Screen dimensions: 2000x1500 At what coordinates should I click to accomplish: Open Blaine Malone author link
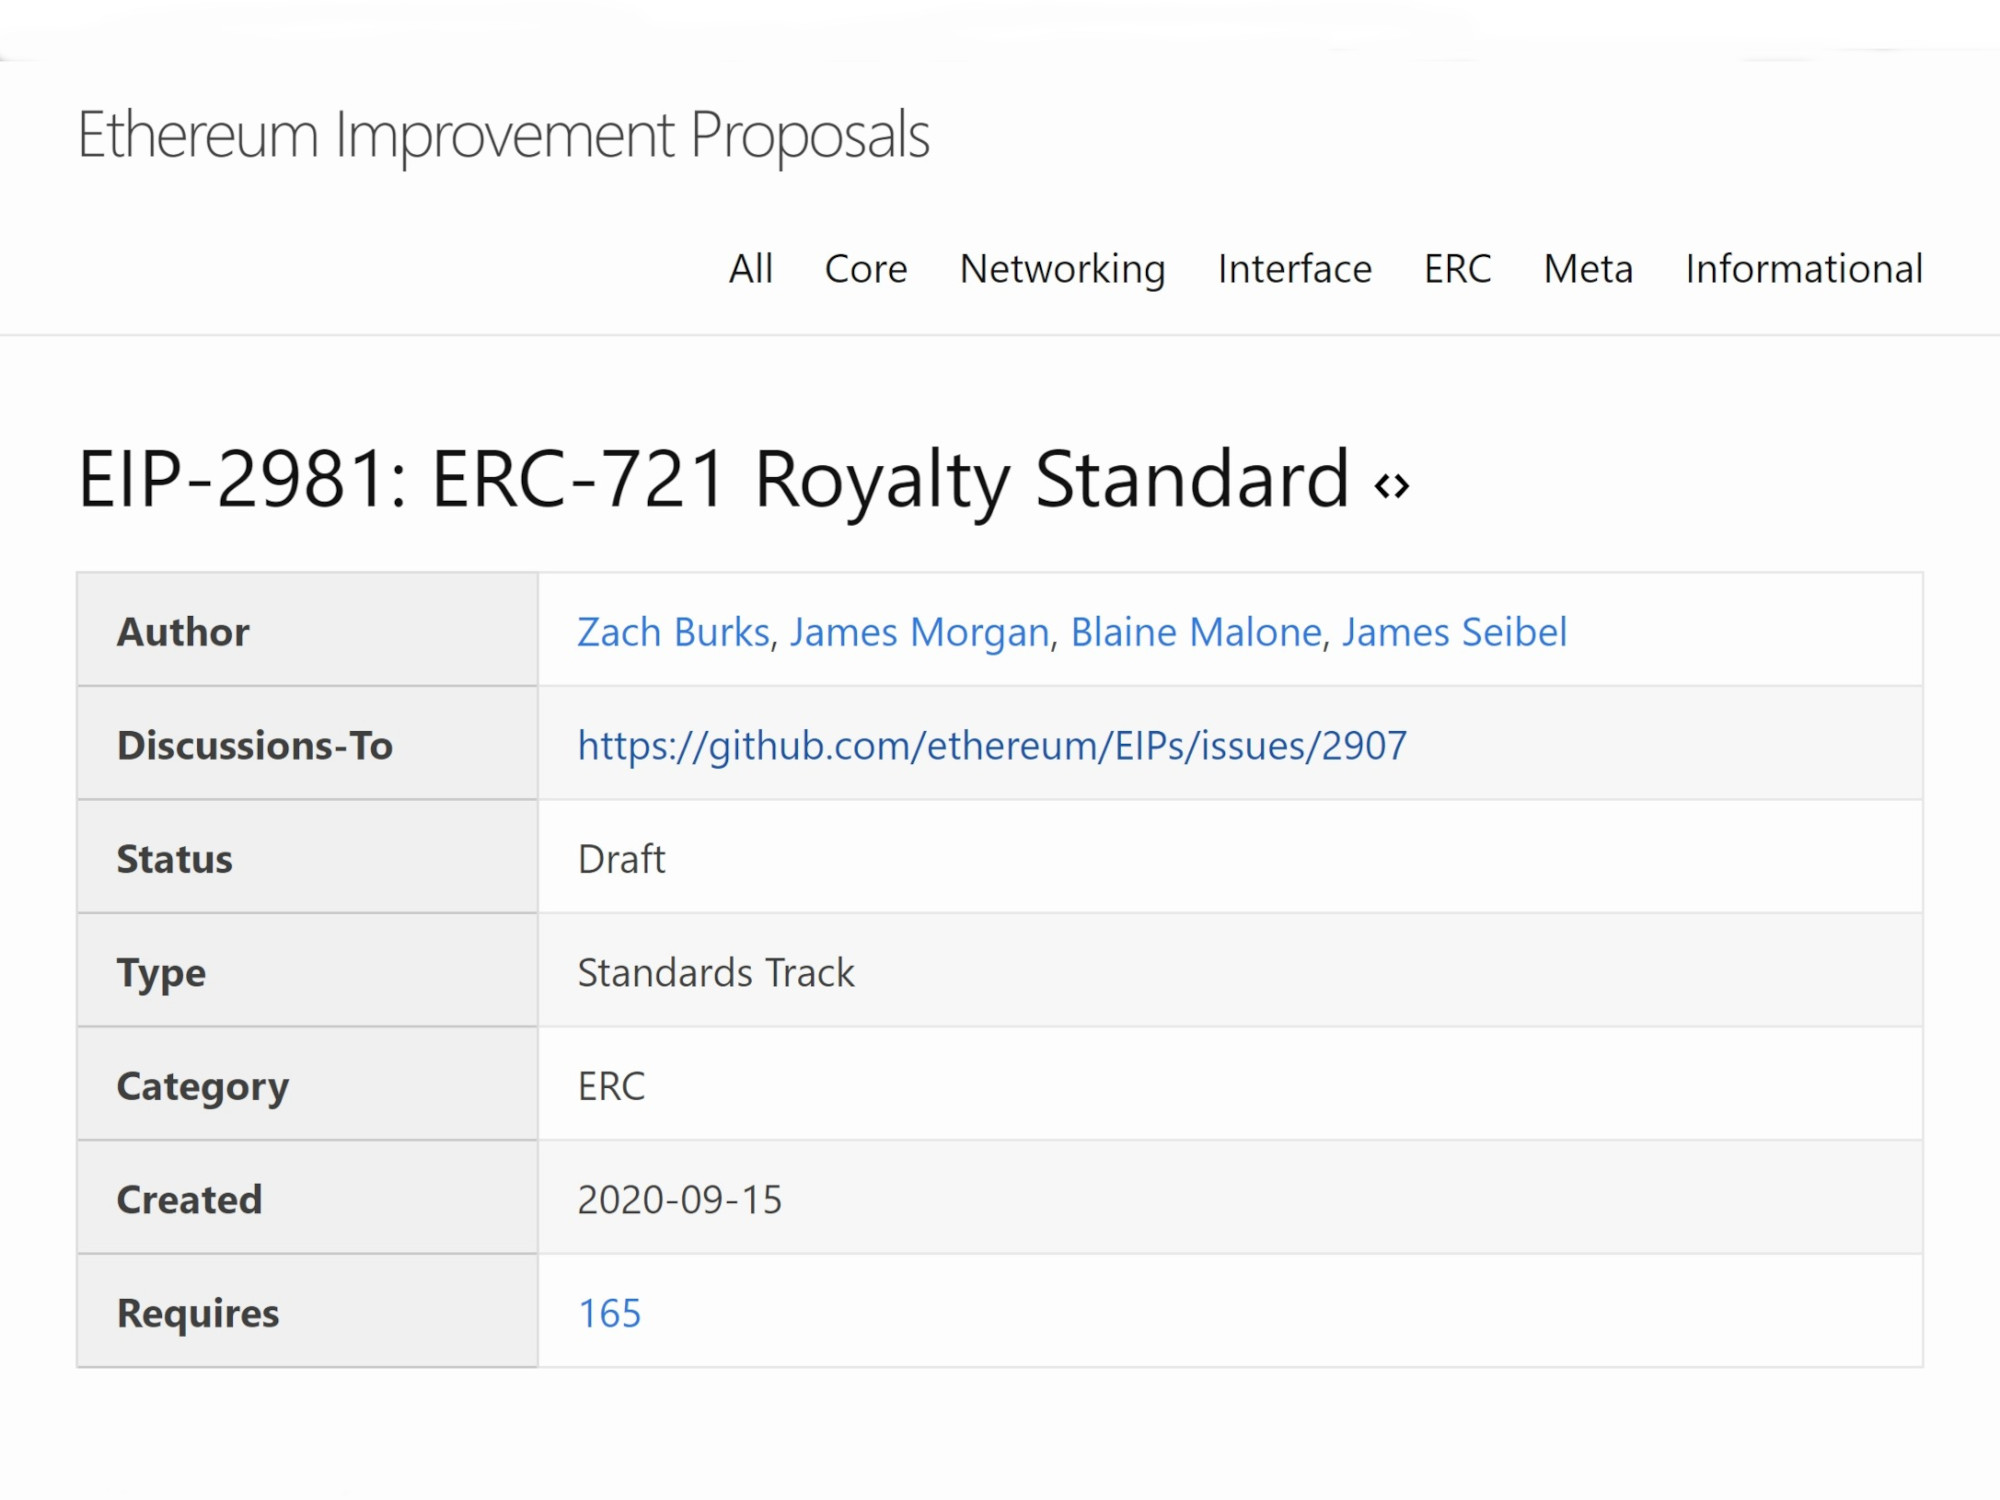tap(1196, 632)
